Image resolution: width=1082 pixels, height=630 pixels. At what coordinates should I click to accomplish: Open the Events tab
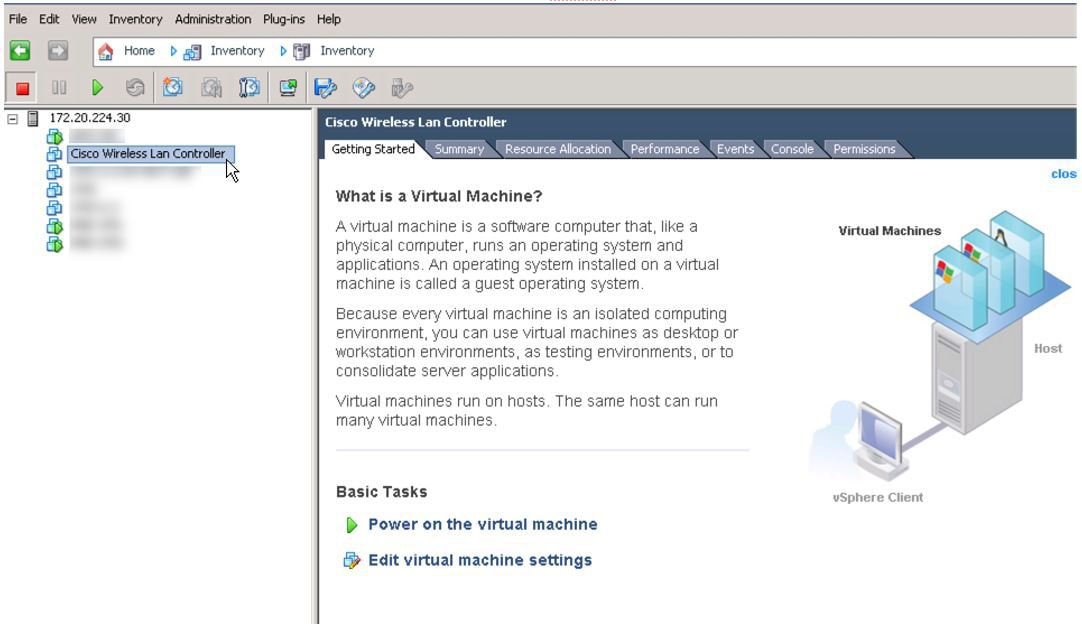pyautogui.click(x=735, y=149)
